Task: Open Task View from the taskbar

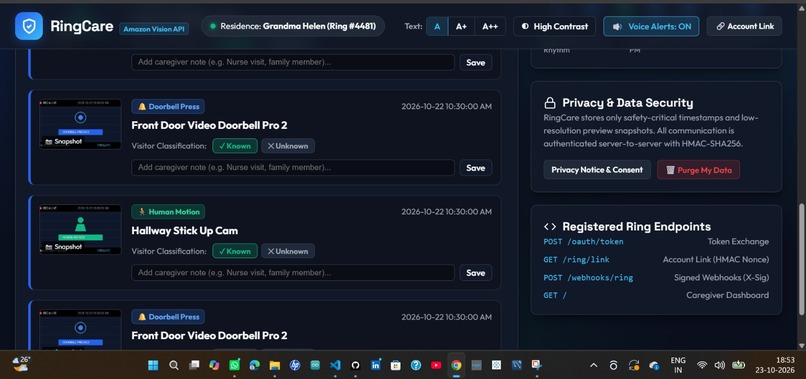Action: [194, 365]
